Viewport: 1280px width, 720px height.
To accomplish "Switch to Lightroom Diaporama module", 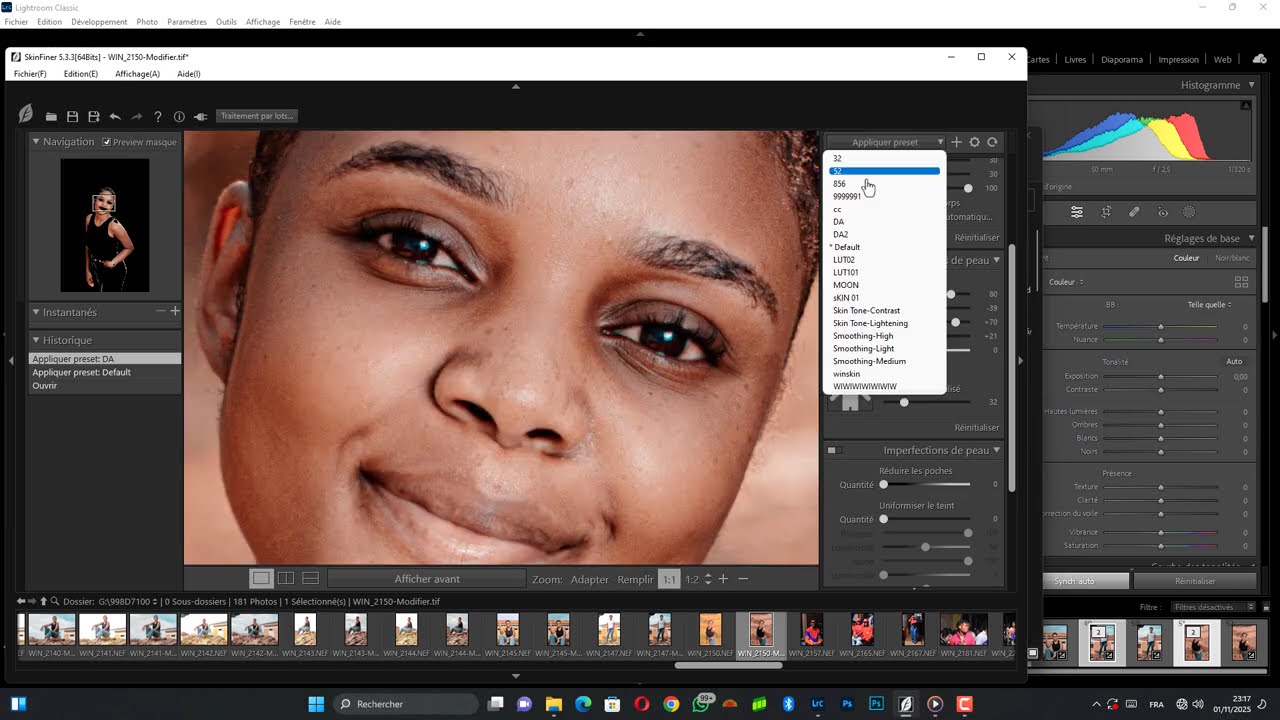I will tap(1122, 60).
